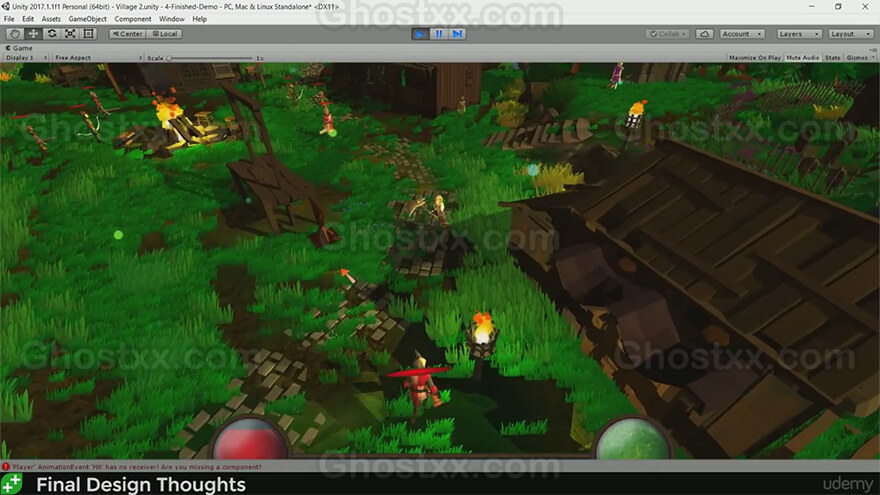Screen dimensions: 880x495
Task: Open the Layout dropdown
Action: [851, 34]
